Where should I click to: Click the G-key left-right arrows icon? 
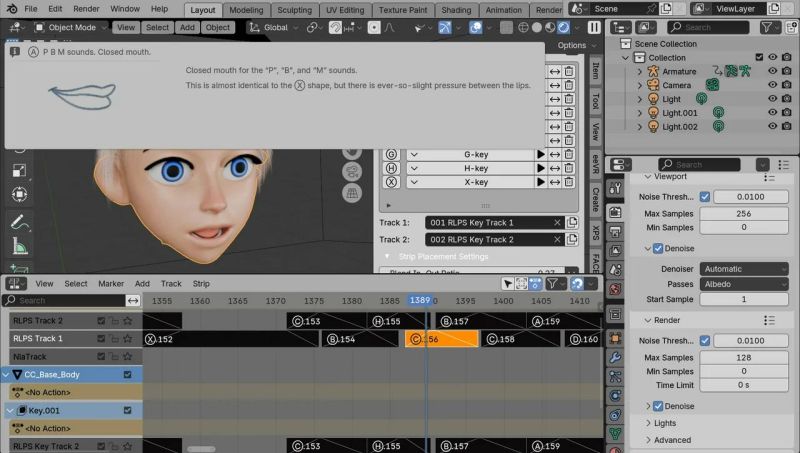click(x=555, y=155)
